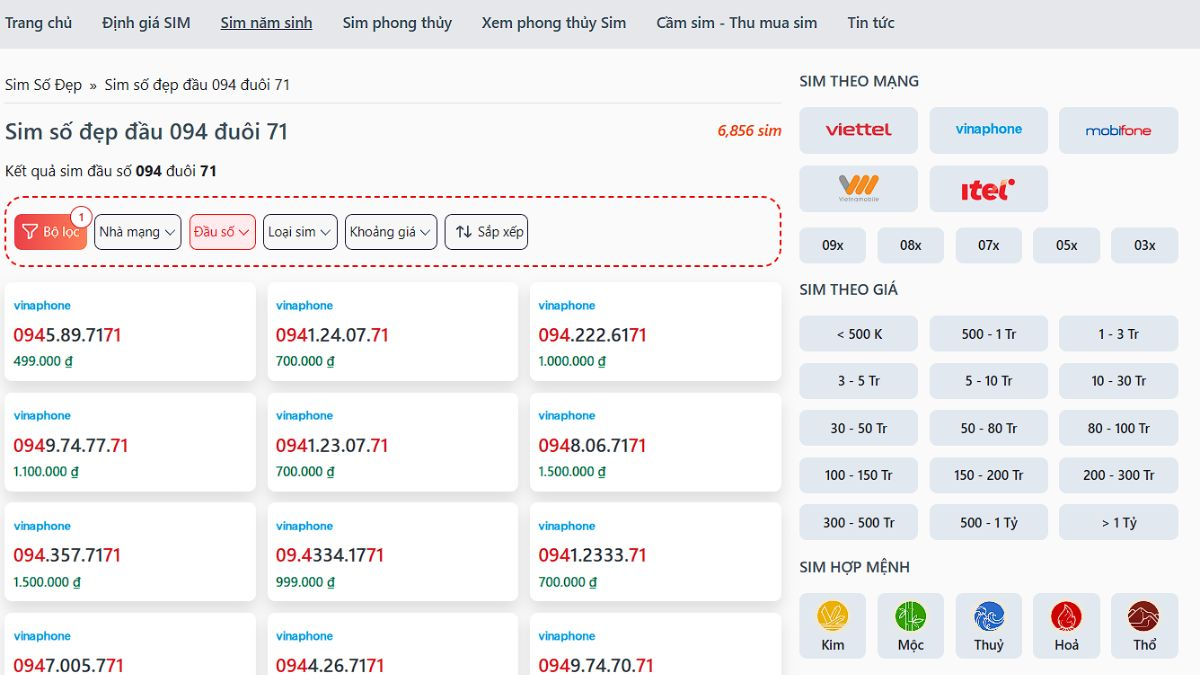Pick the Mobifone network logo
1200x675 pixels.
point(1118,130)
